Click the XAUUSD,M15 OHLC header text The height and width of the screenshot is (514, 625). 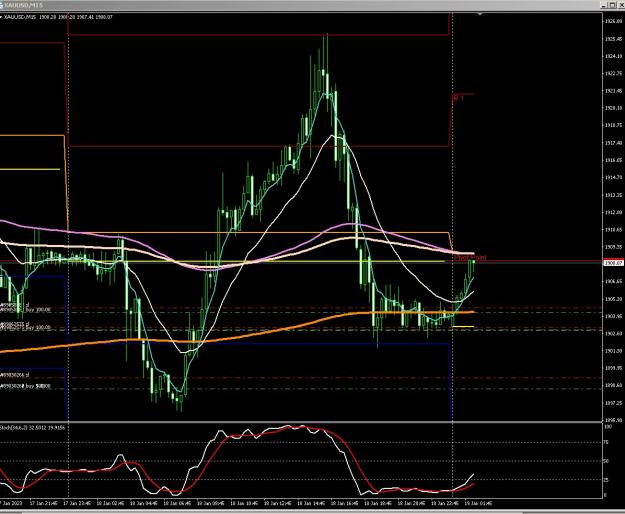(59, 17)
